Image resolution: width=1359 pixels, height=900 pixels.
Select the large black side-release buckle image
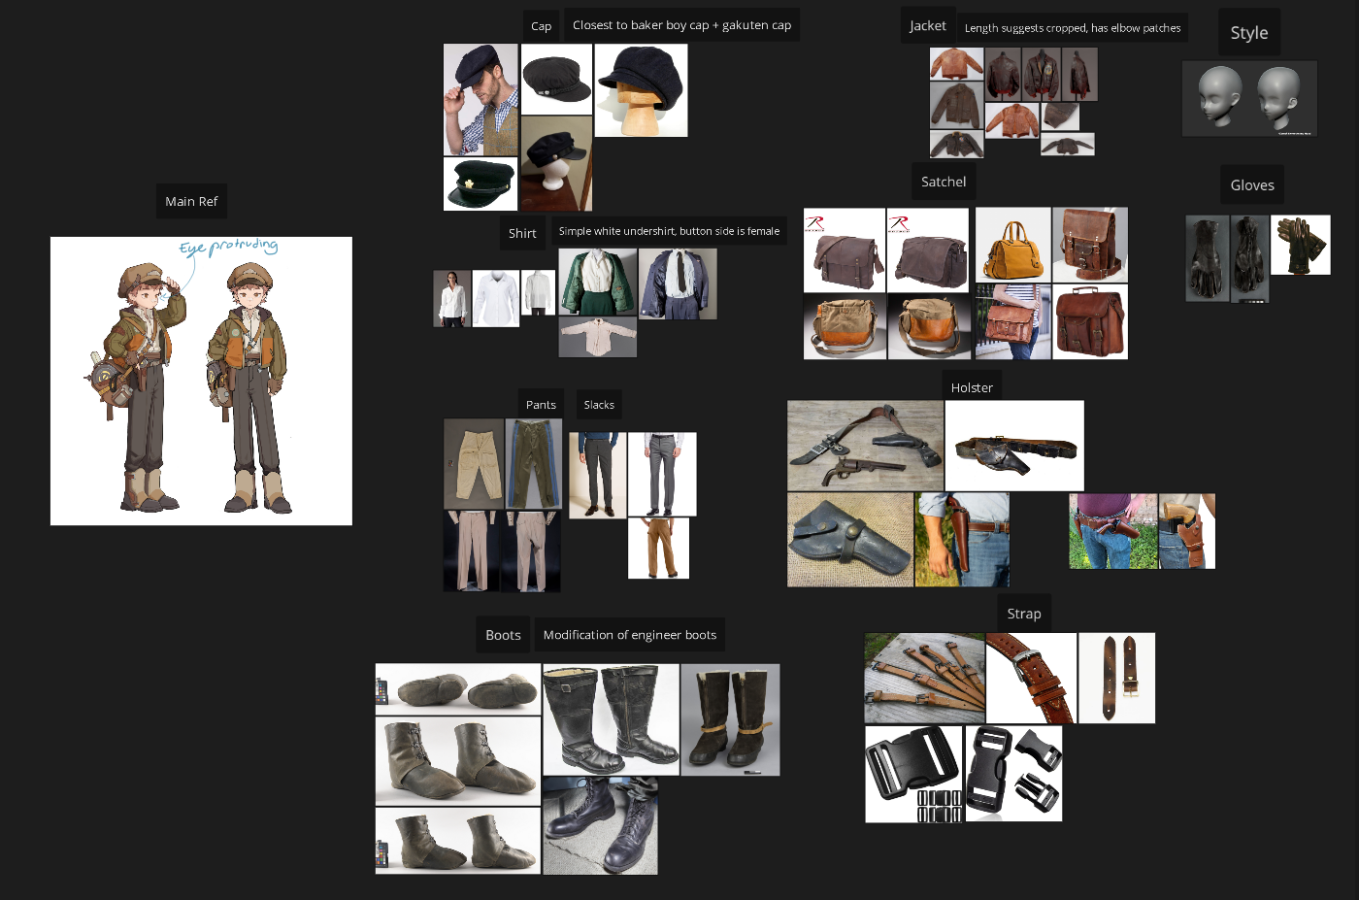914,774
